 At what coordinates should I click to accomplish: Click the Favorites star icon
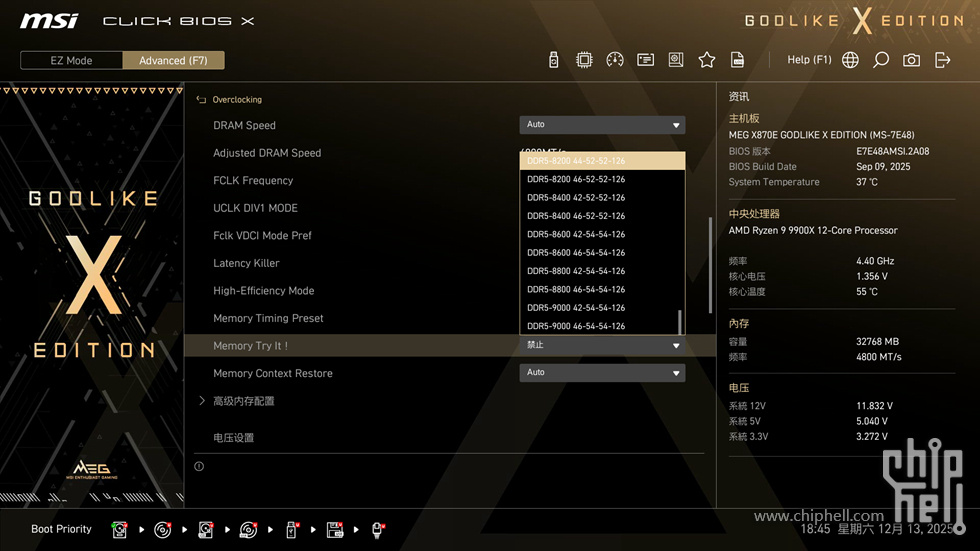point(707,60)
